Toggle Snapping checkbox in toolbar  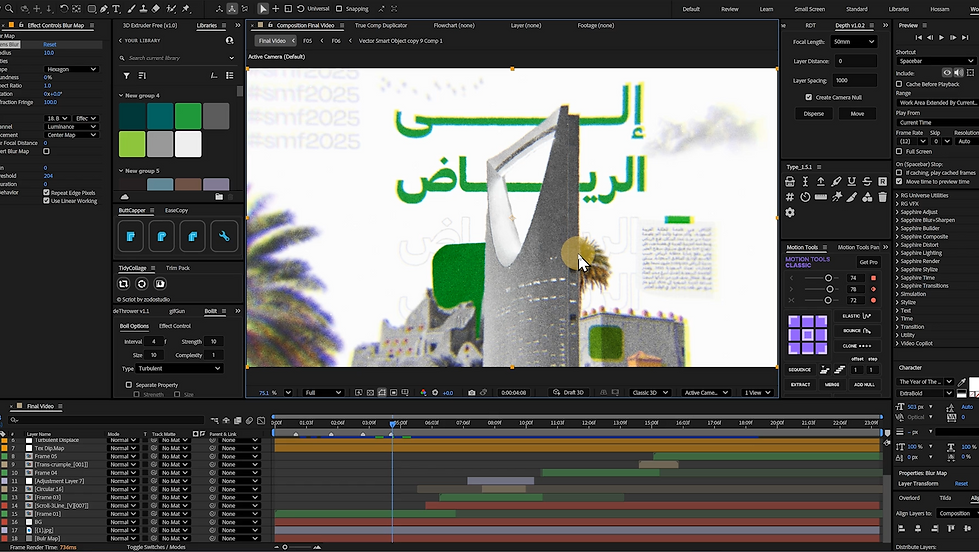tap(339, 9)
